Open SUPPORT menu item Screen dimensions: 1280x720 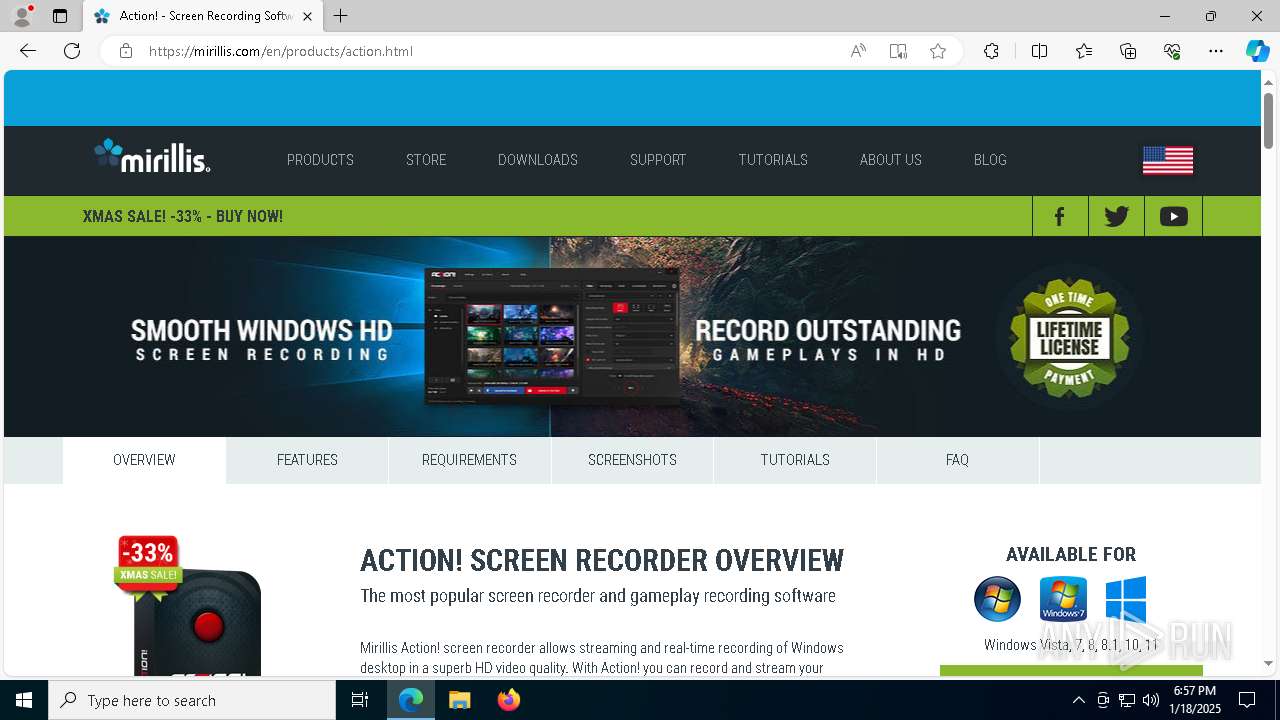[x=658, y=160]
